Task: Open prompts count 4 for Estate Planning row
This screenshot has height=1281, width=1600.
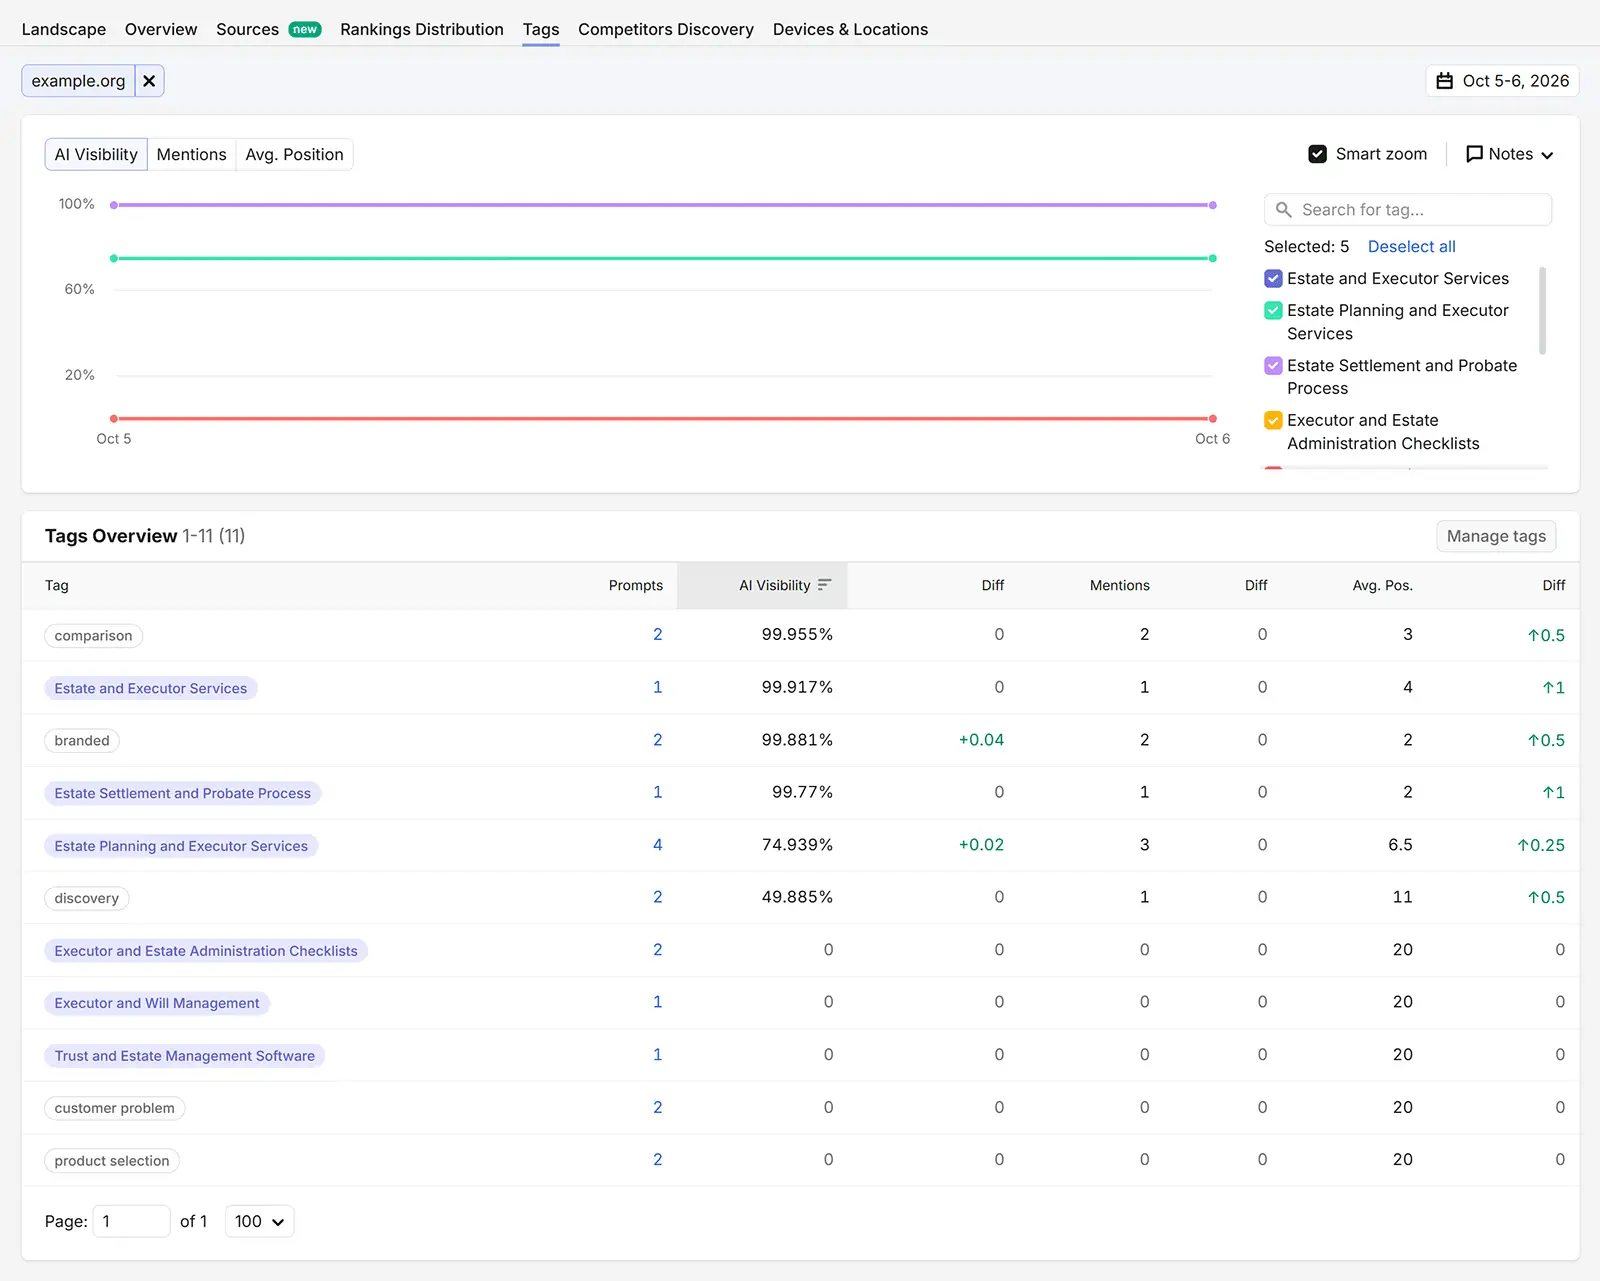Action: [658, 844]
